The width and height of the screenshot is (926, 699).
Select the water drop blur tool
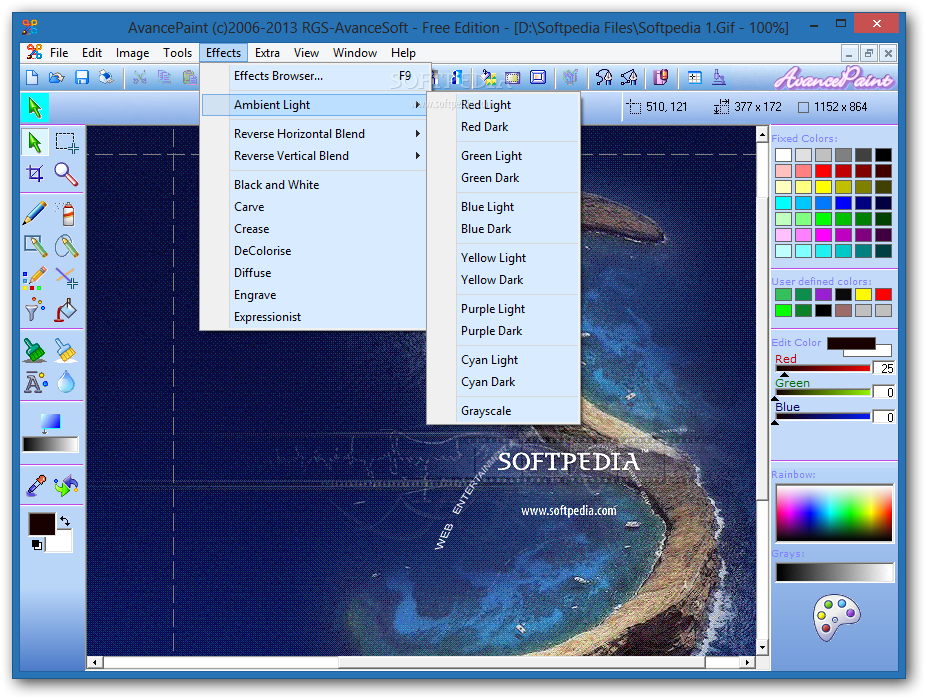click(66, 383)
